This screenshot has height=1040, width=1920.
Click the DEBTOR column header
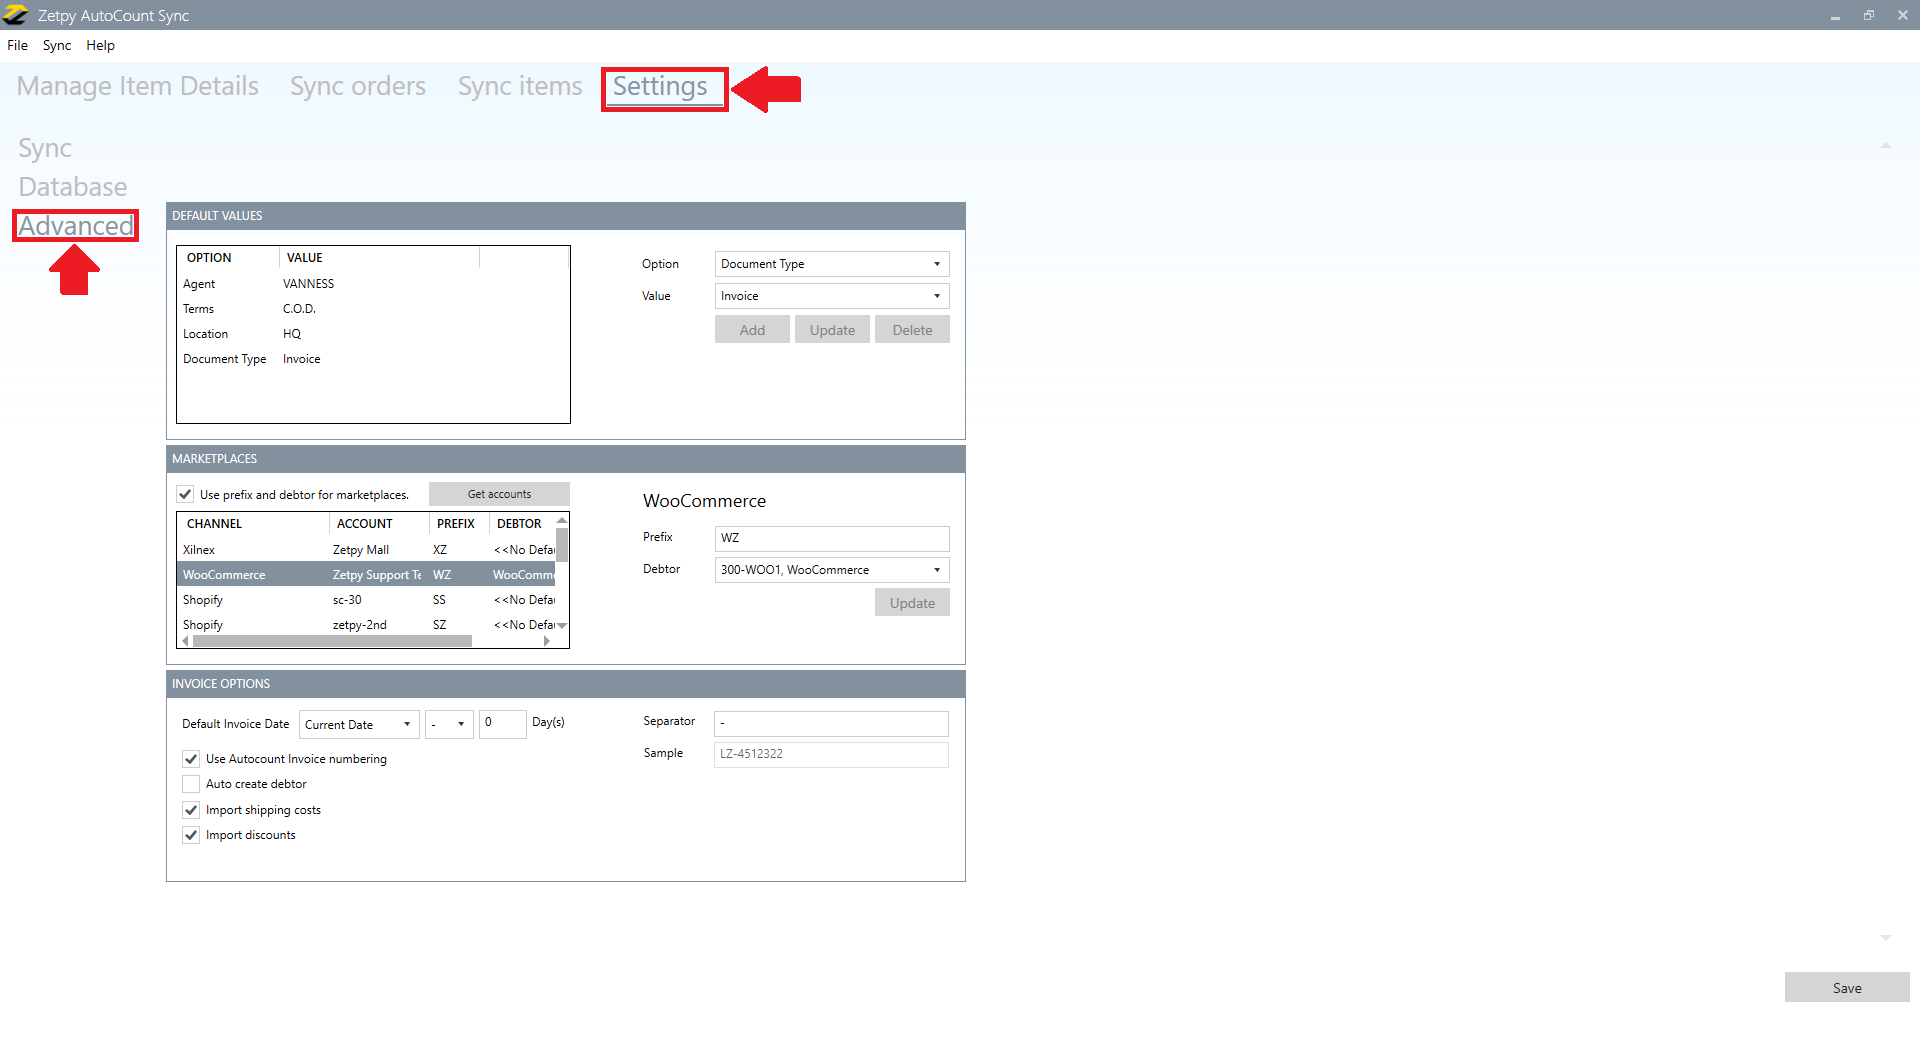point(522,524)
